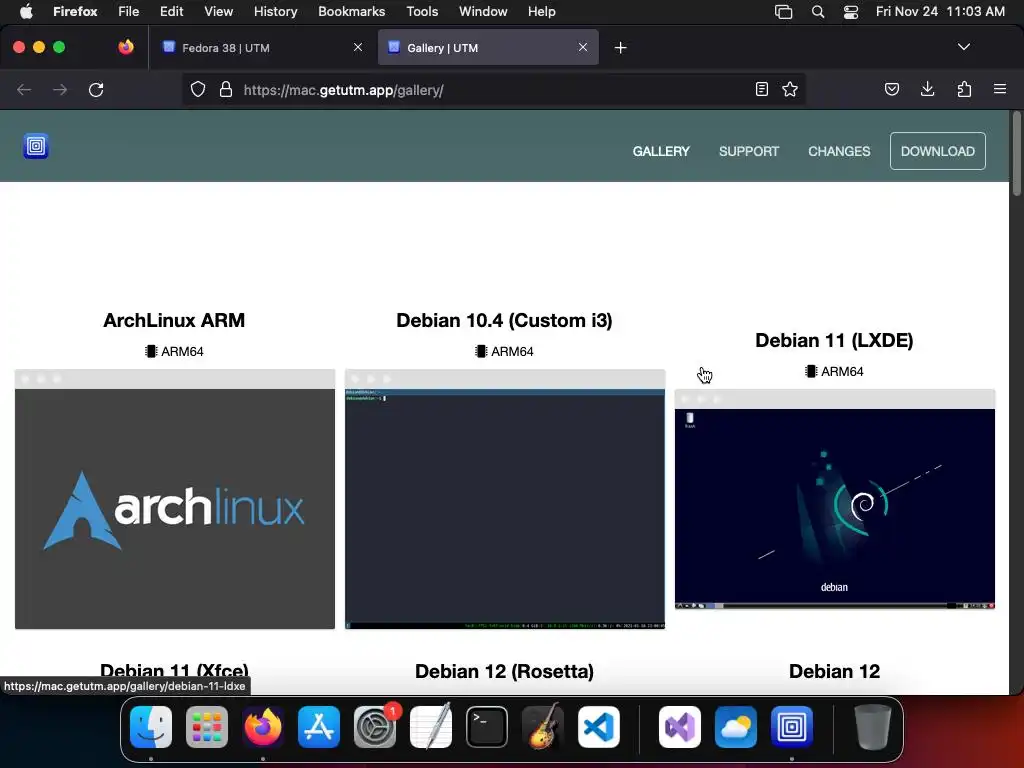Open extensions puzzle icon
Screen dimensions: 1024x768
[964, 89]
